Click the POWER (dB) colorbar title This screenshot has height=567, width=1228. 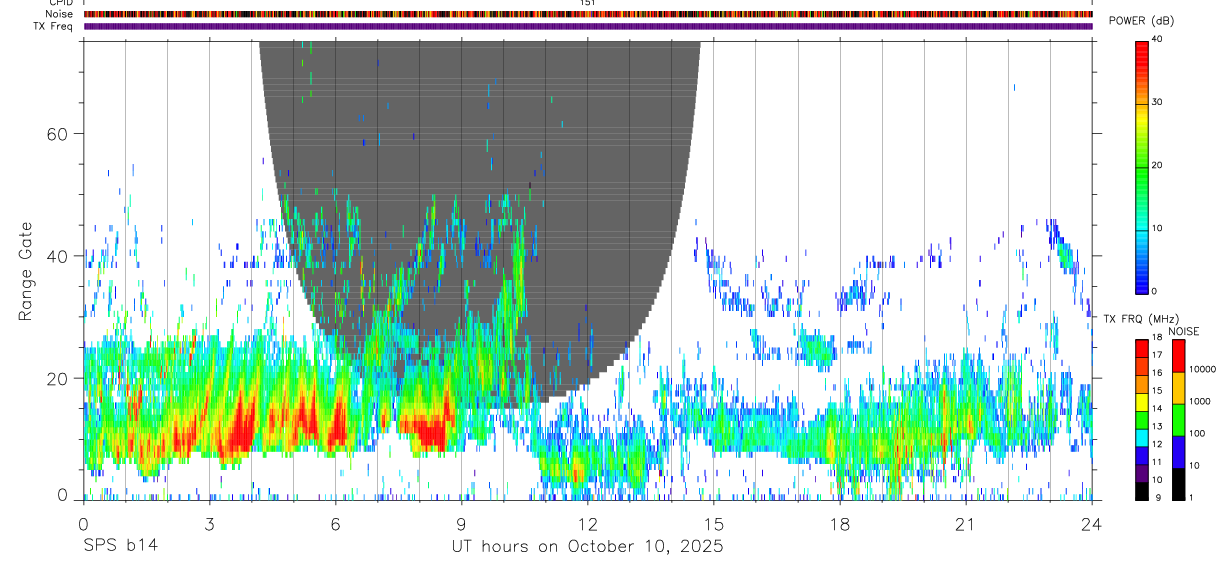tap(1141, 21)
